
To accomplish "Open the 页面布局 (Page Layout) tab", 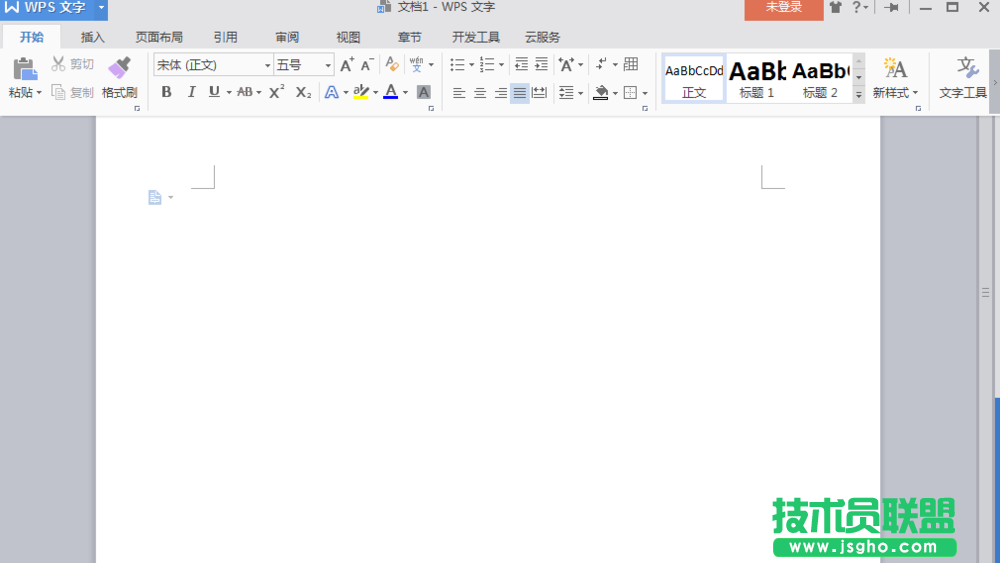I will 159,37.
